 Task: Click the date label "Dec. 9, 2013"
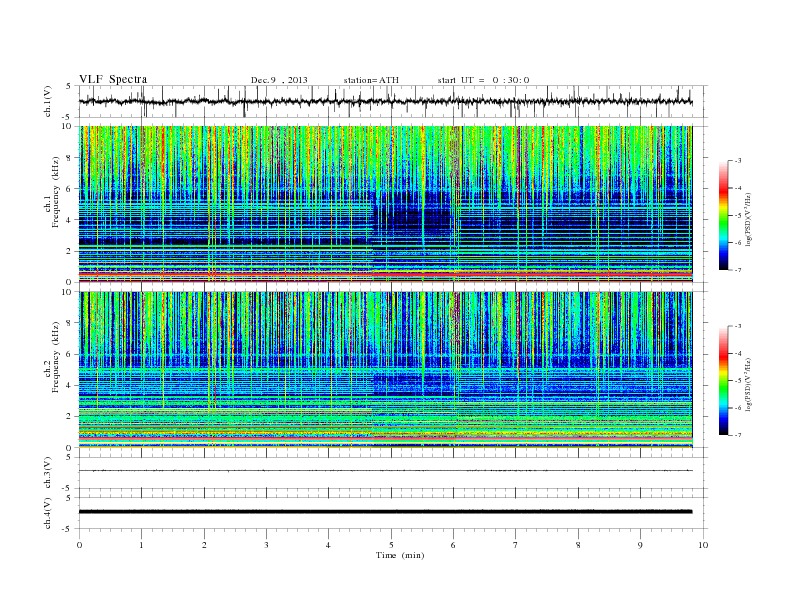click(279, 80)
